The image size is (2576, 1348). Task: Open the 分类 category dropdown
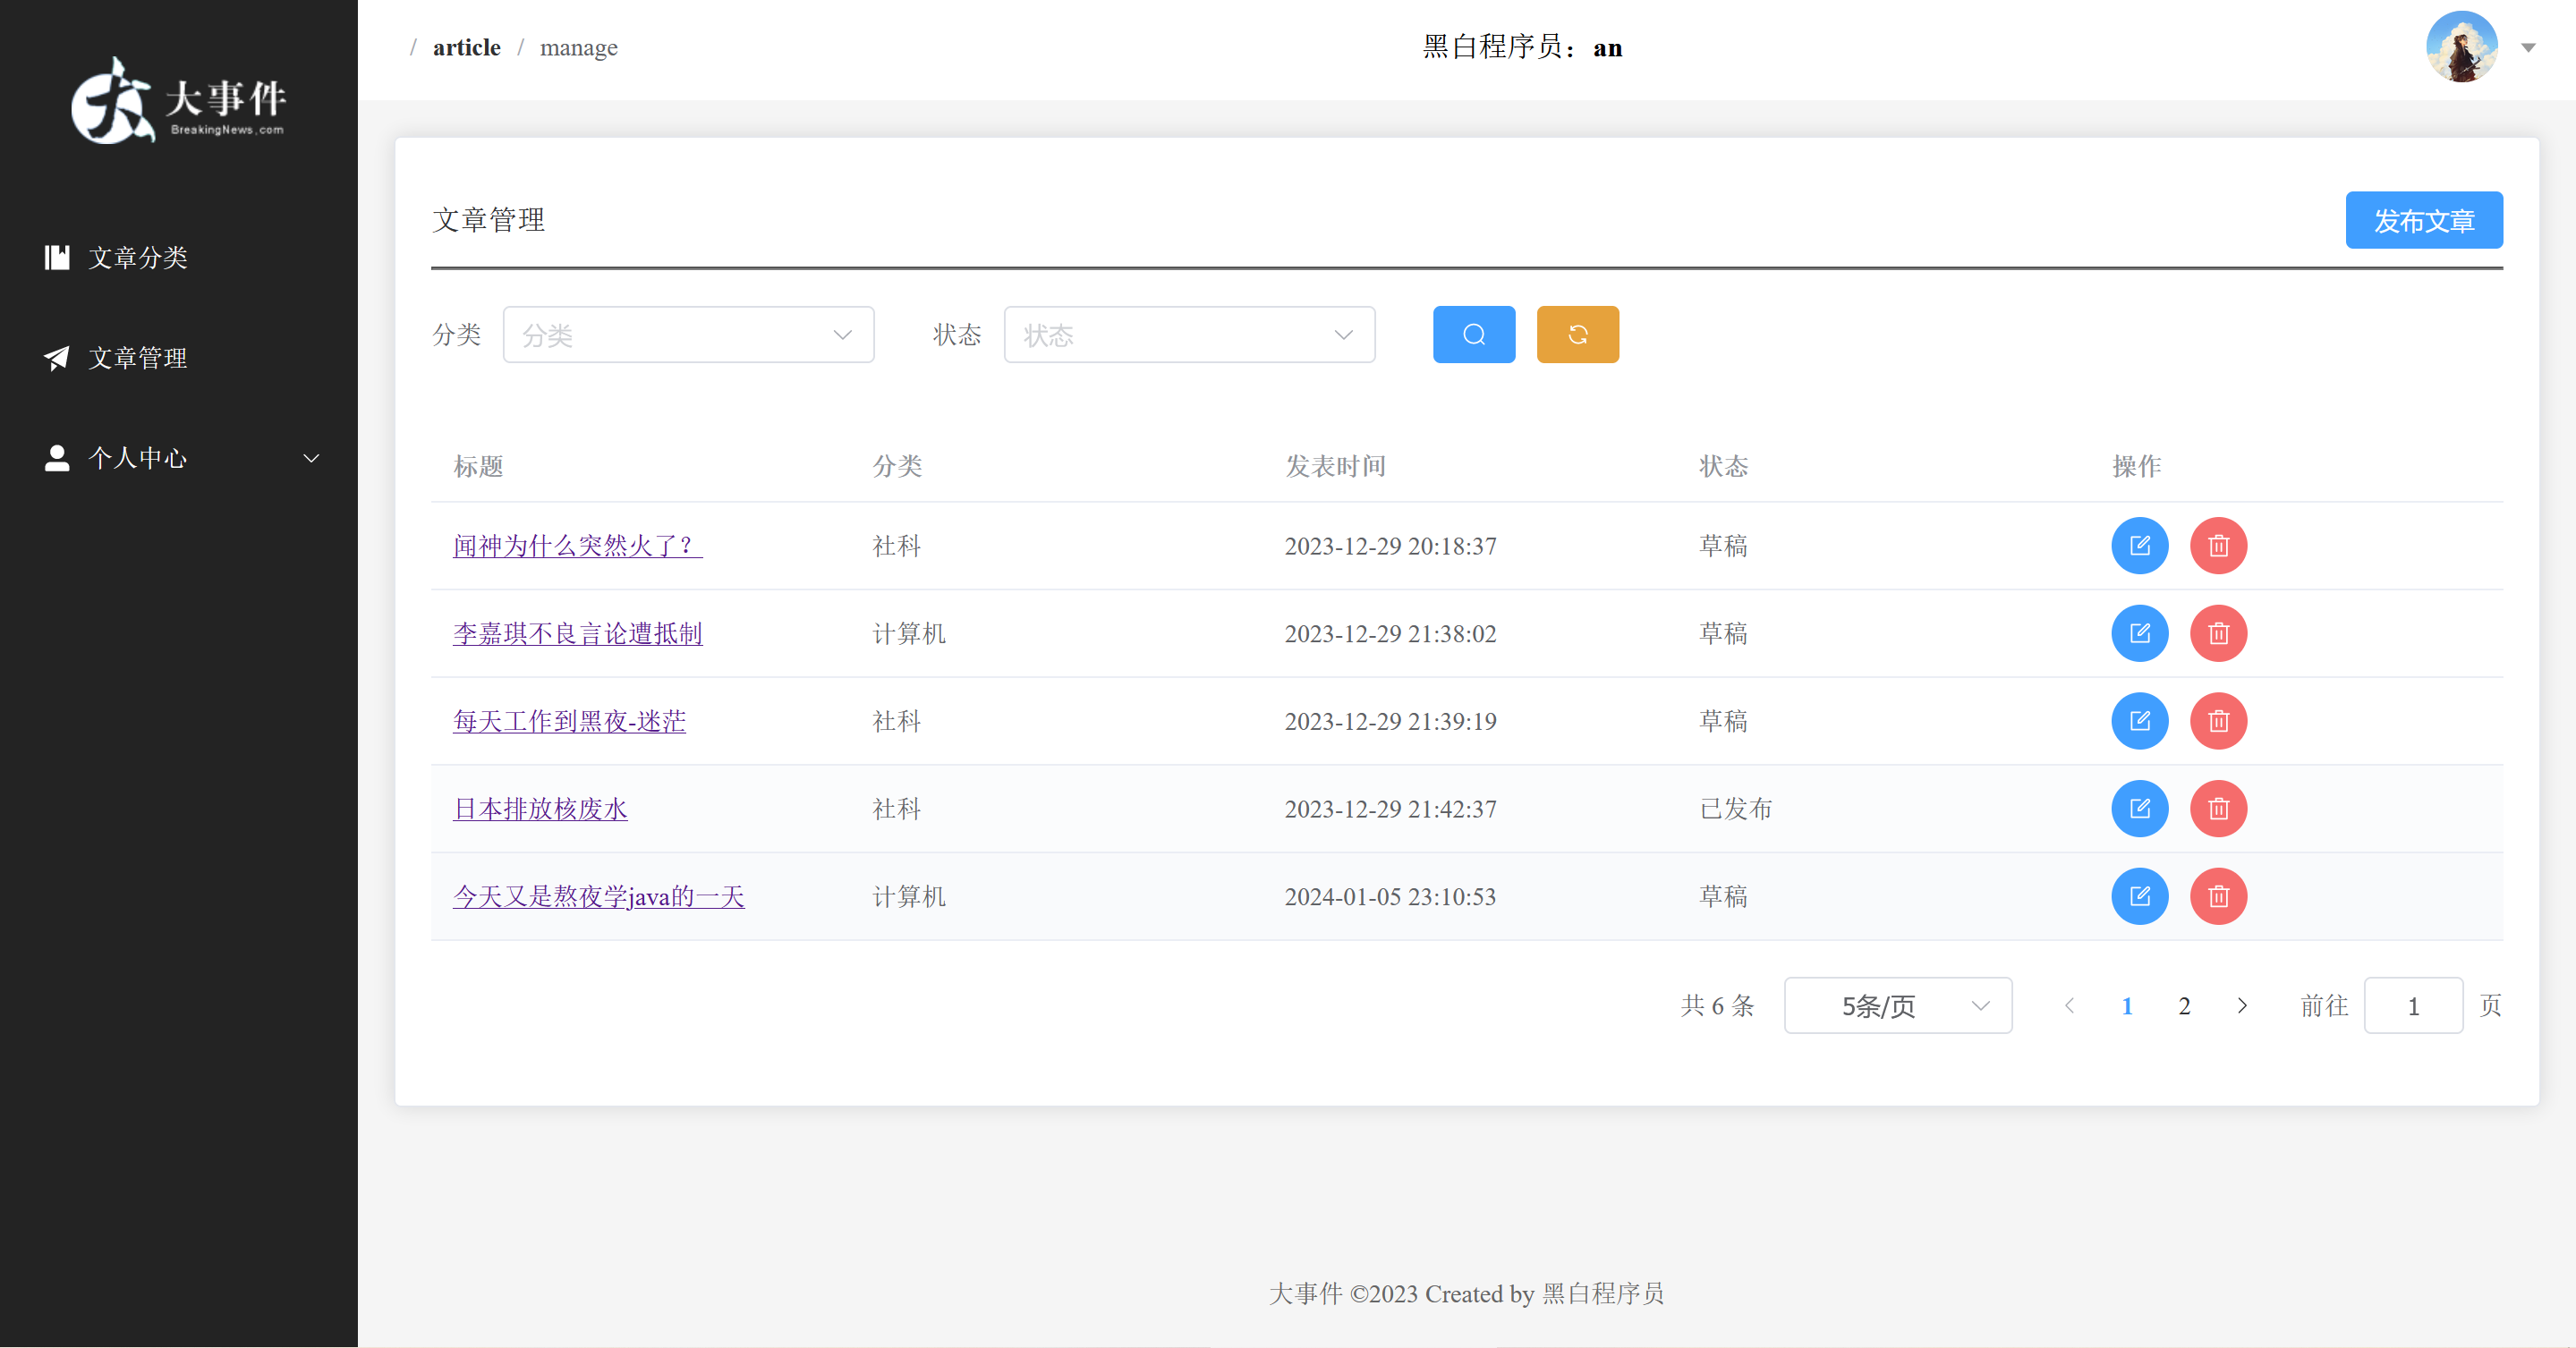[x=688, y=335]
